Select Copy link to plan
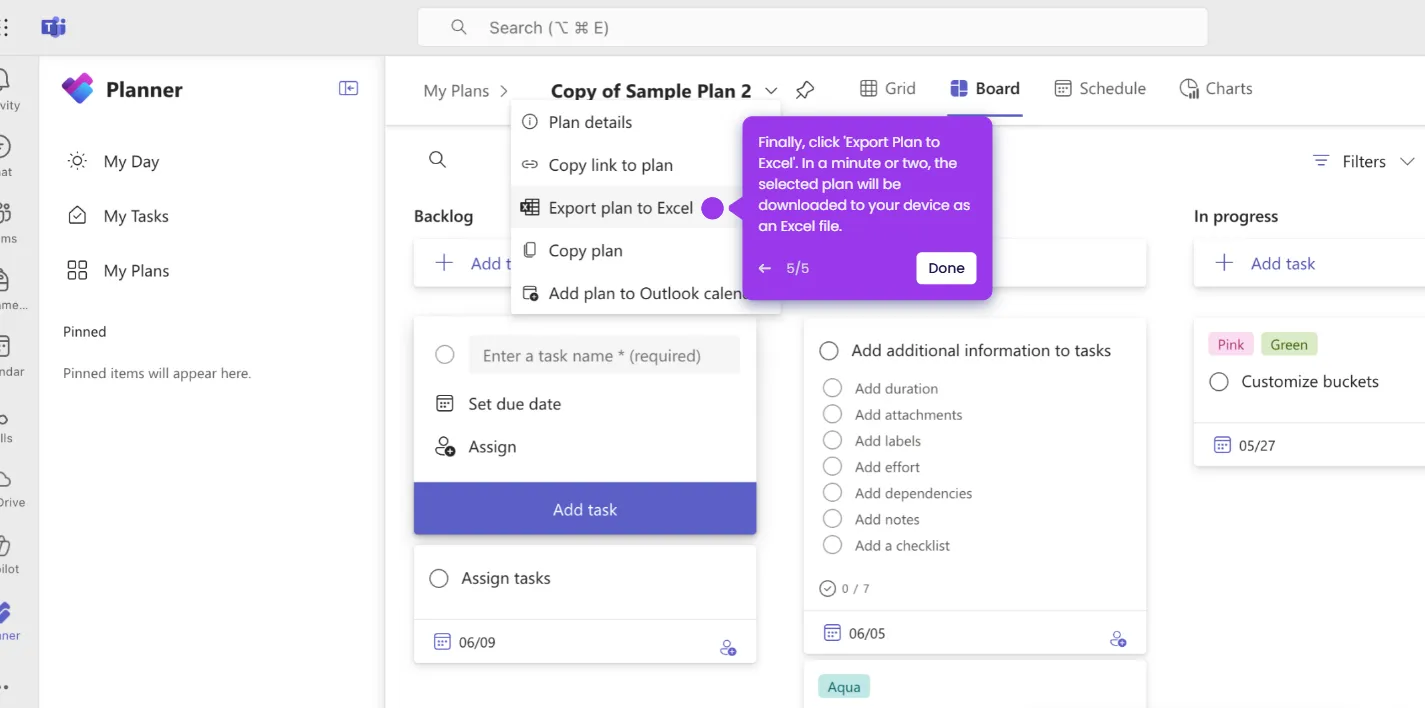Image resolution: width=1425 pixels, height=708 pixels. [645, 165]
